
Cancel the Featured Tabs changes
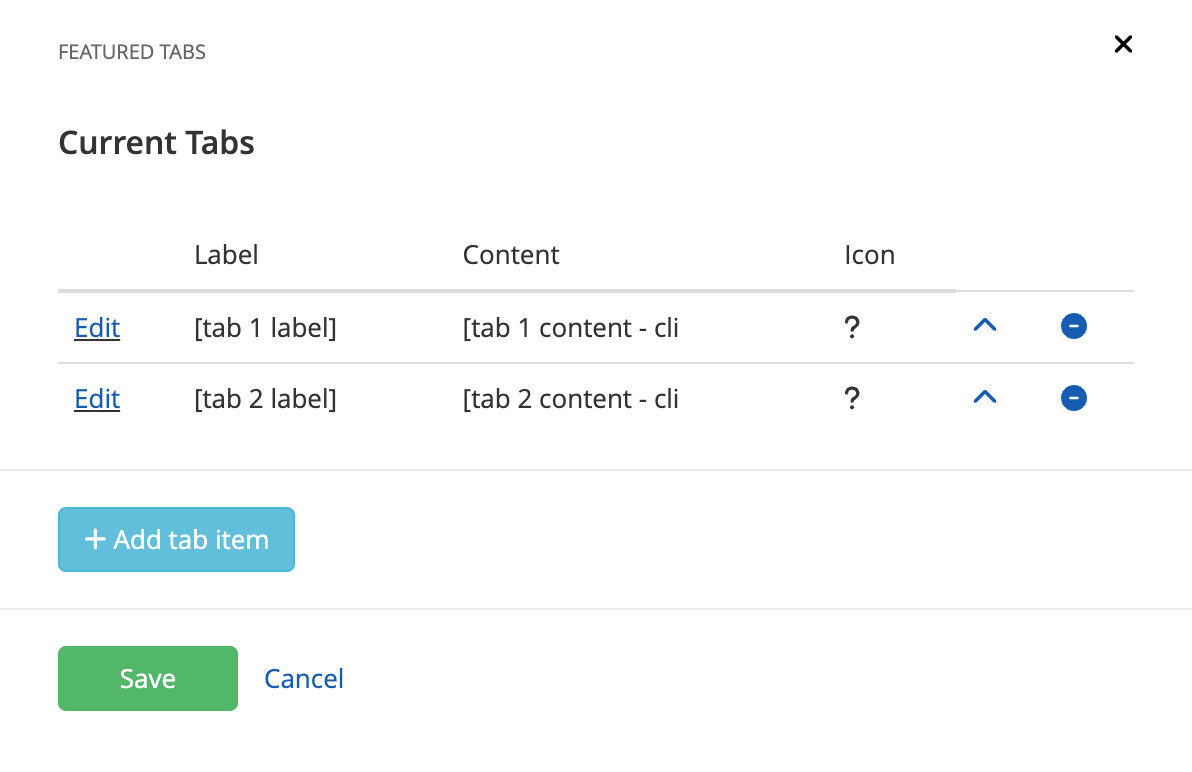tap(303, 678)
